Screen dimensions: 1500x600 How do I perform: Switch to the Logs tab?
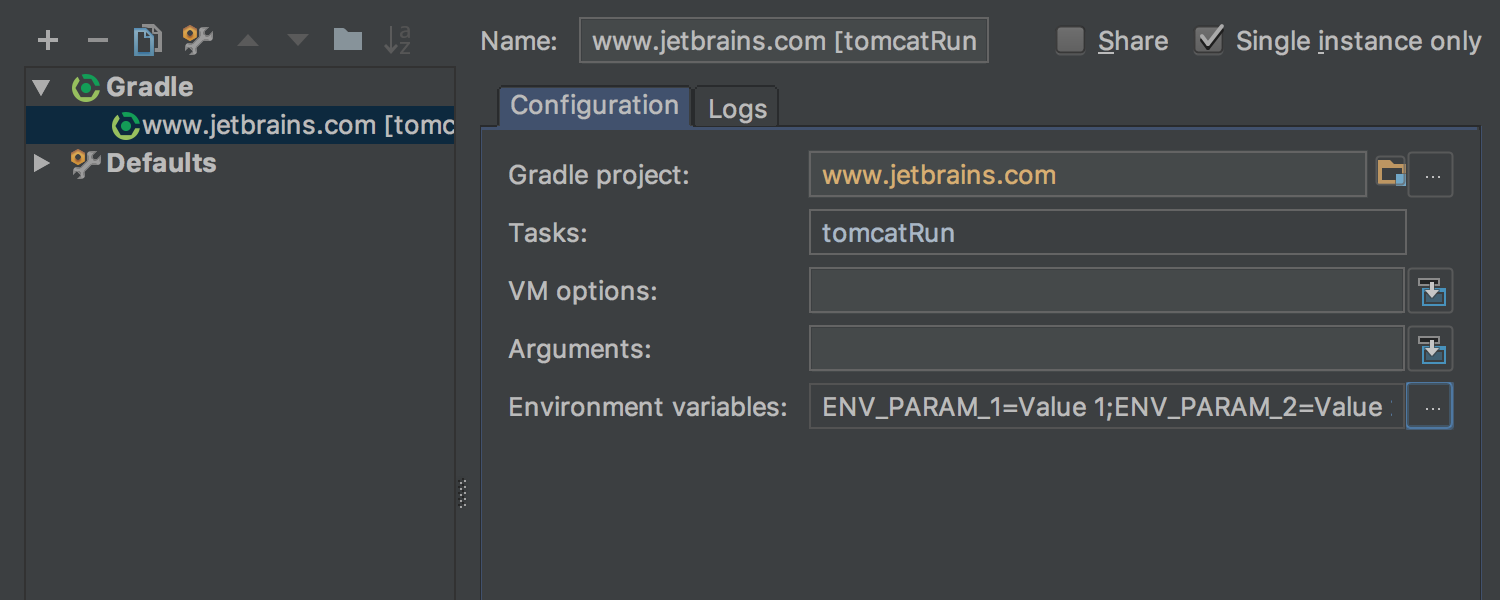[737, 109]
